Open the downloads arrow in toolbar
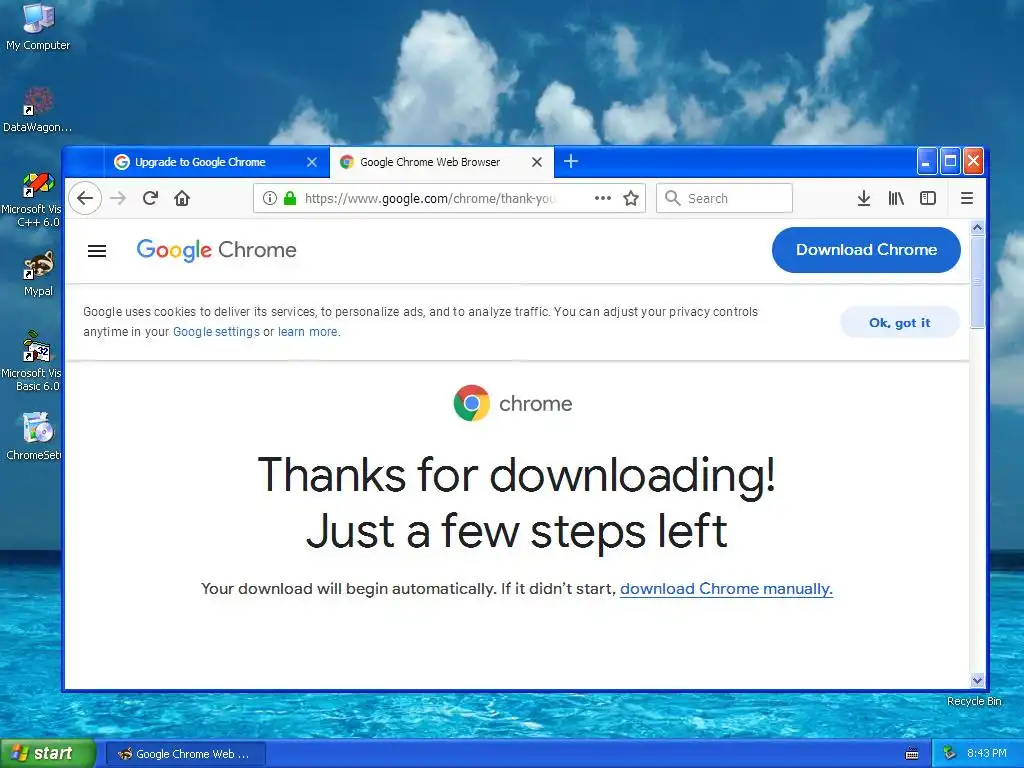The image size is (1024, 768). click(x=863, y=198)
